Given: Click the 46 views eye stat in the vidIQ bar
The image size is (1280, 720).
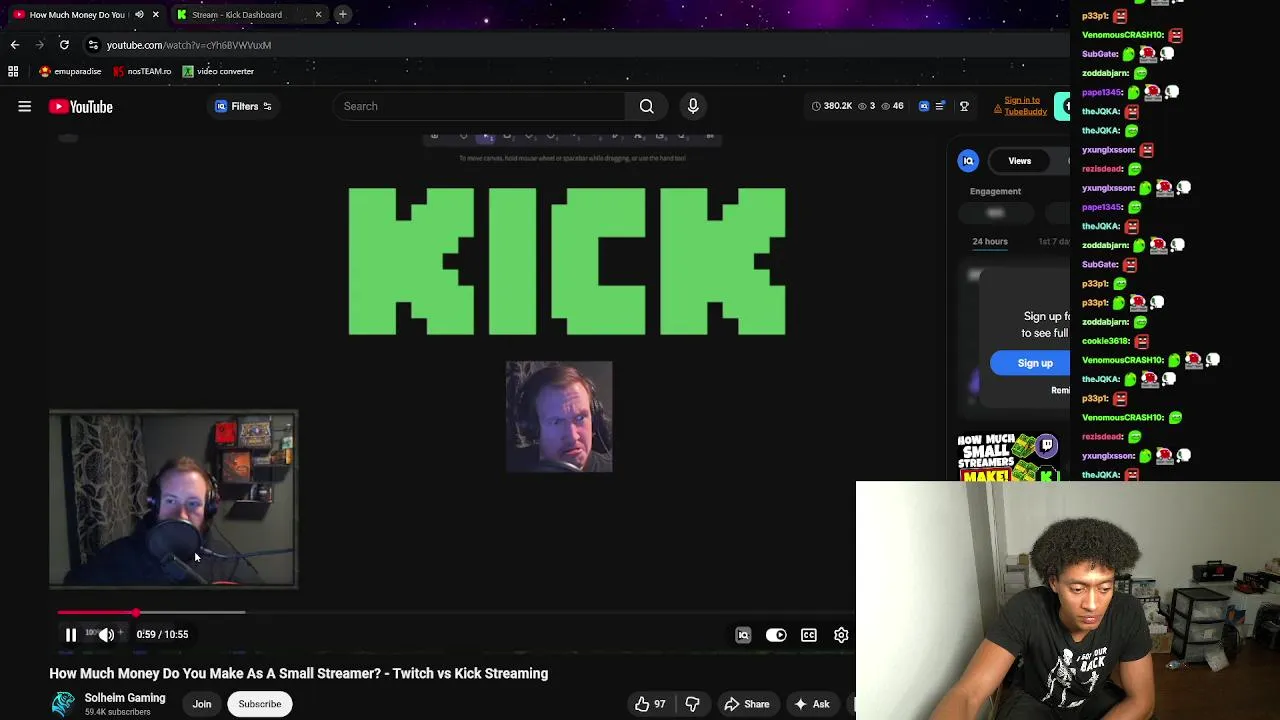Looking at the screenshot, I should click(893, 106).
